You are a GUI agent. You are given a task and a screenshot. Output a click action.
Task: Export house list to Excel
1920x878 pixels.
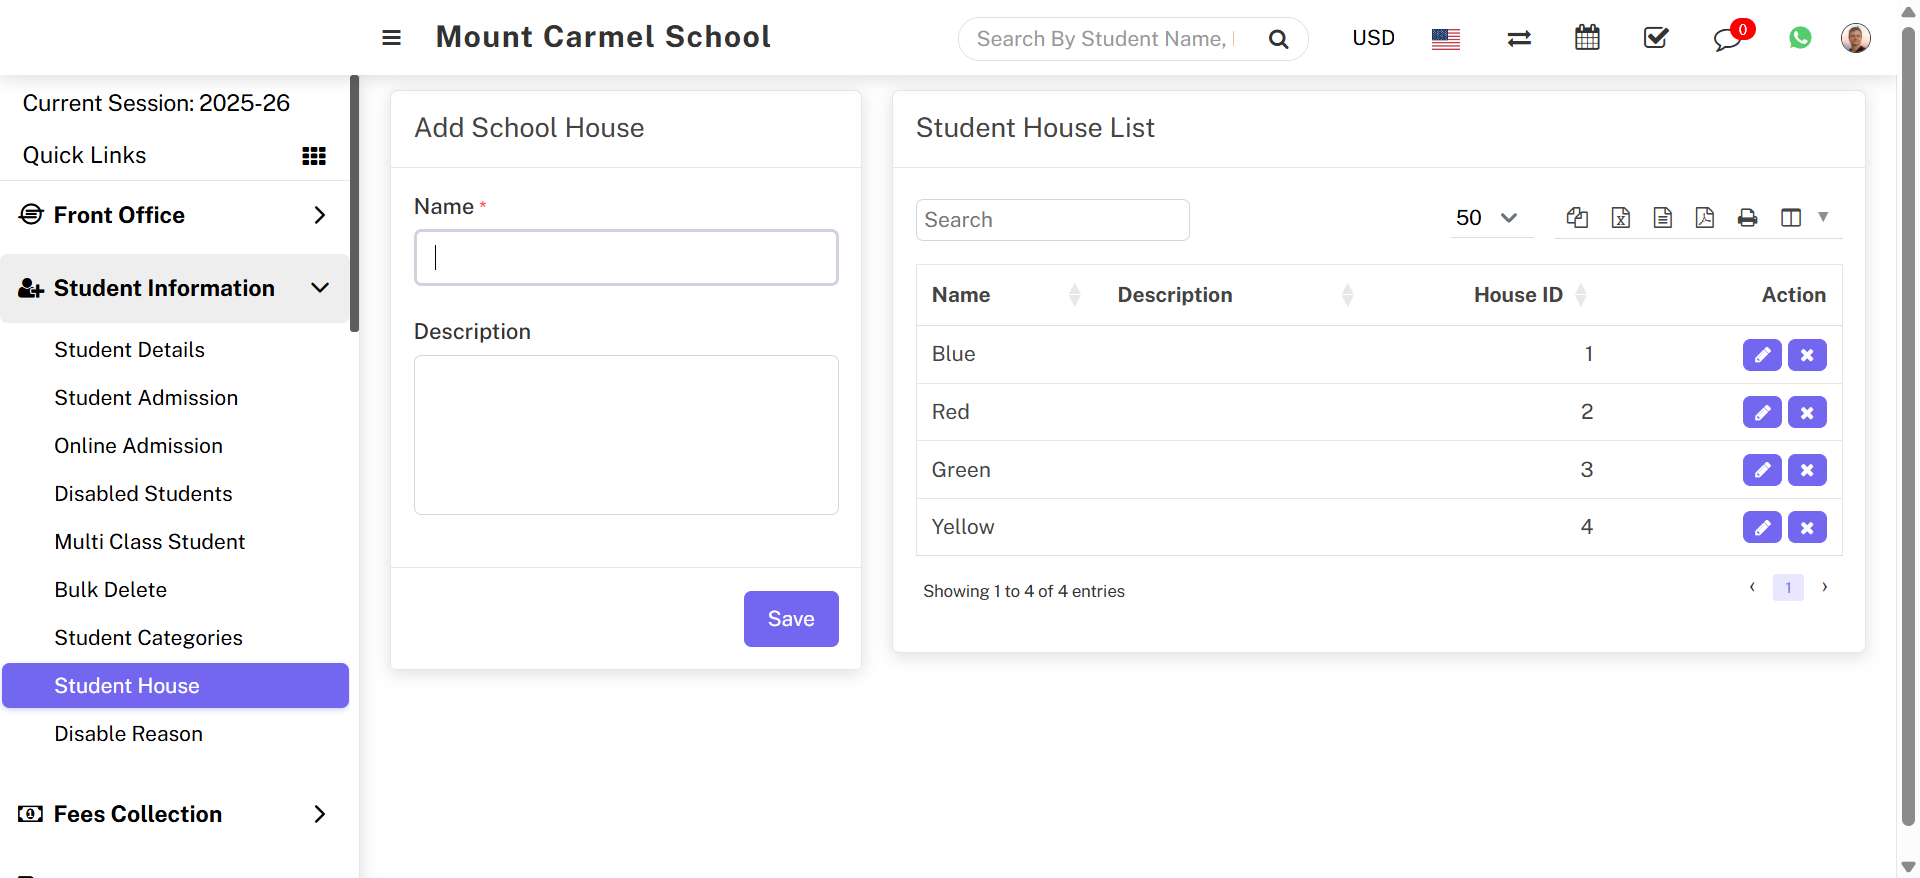(1621, 218)
